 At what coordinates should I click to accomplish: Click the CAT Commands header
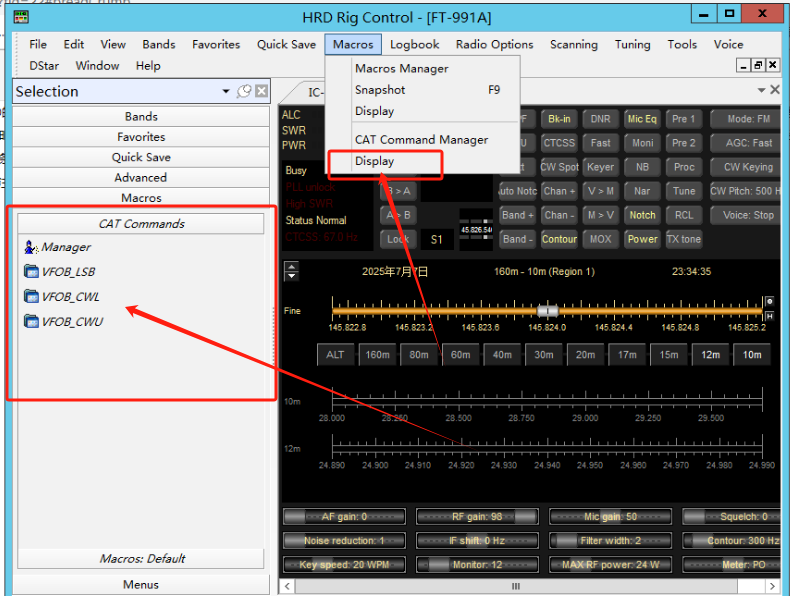point(141,224)
